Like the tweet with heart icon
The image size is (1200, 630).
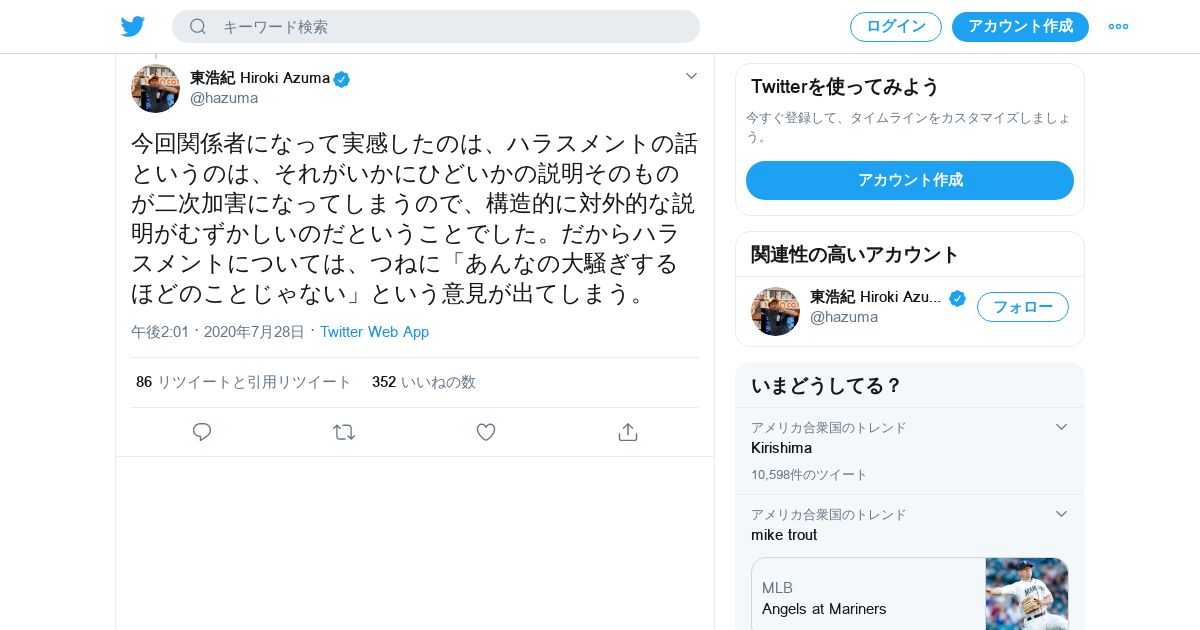click(x=486, y=432)
